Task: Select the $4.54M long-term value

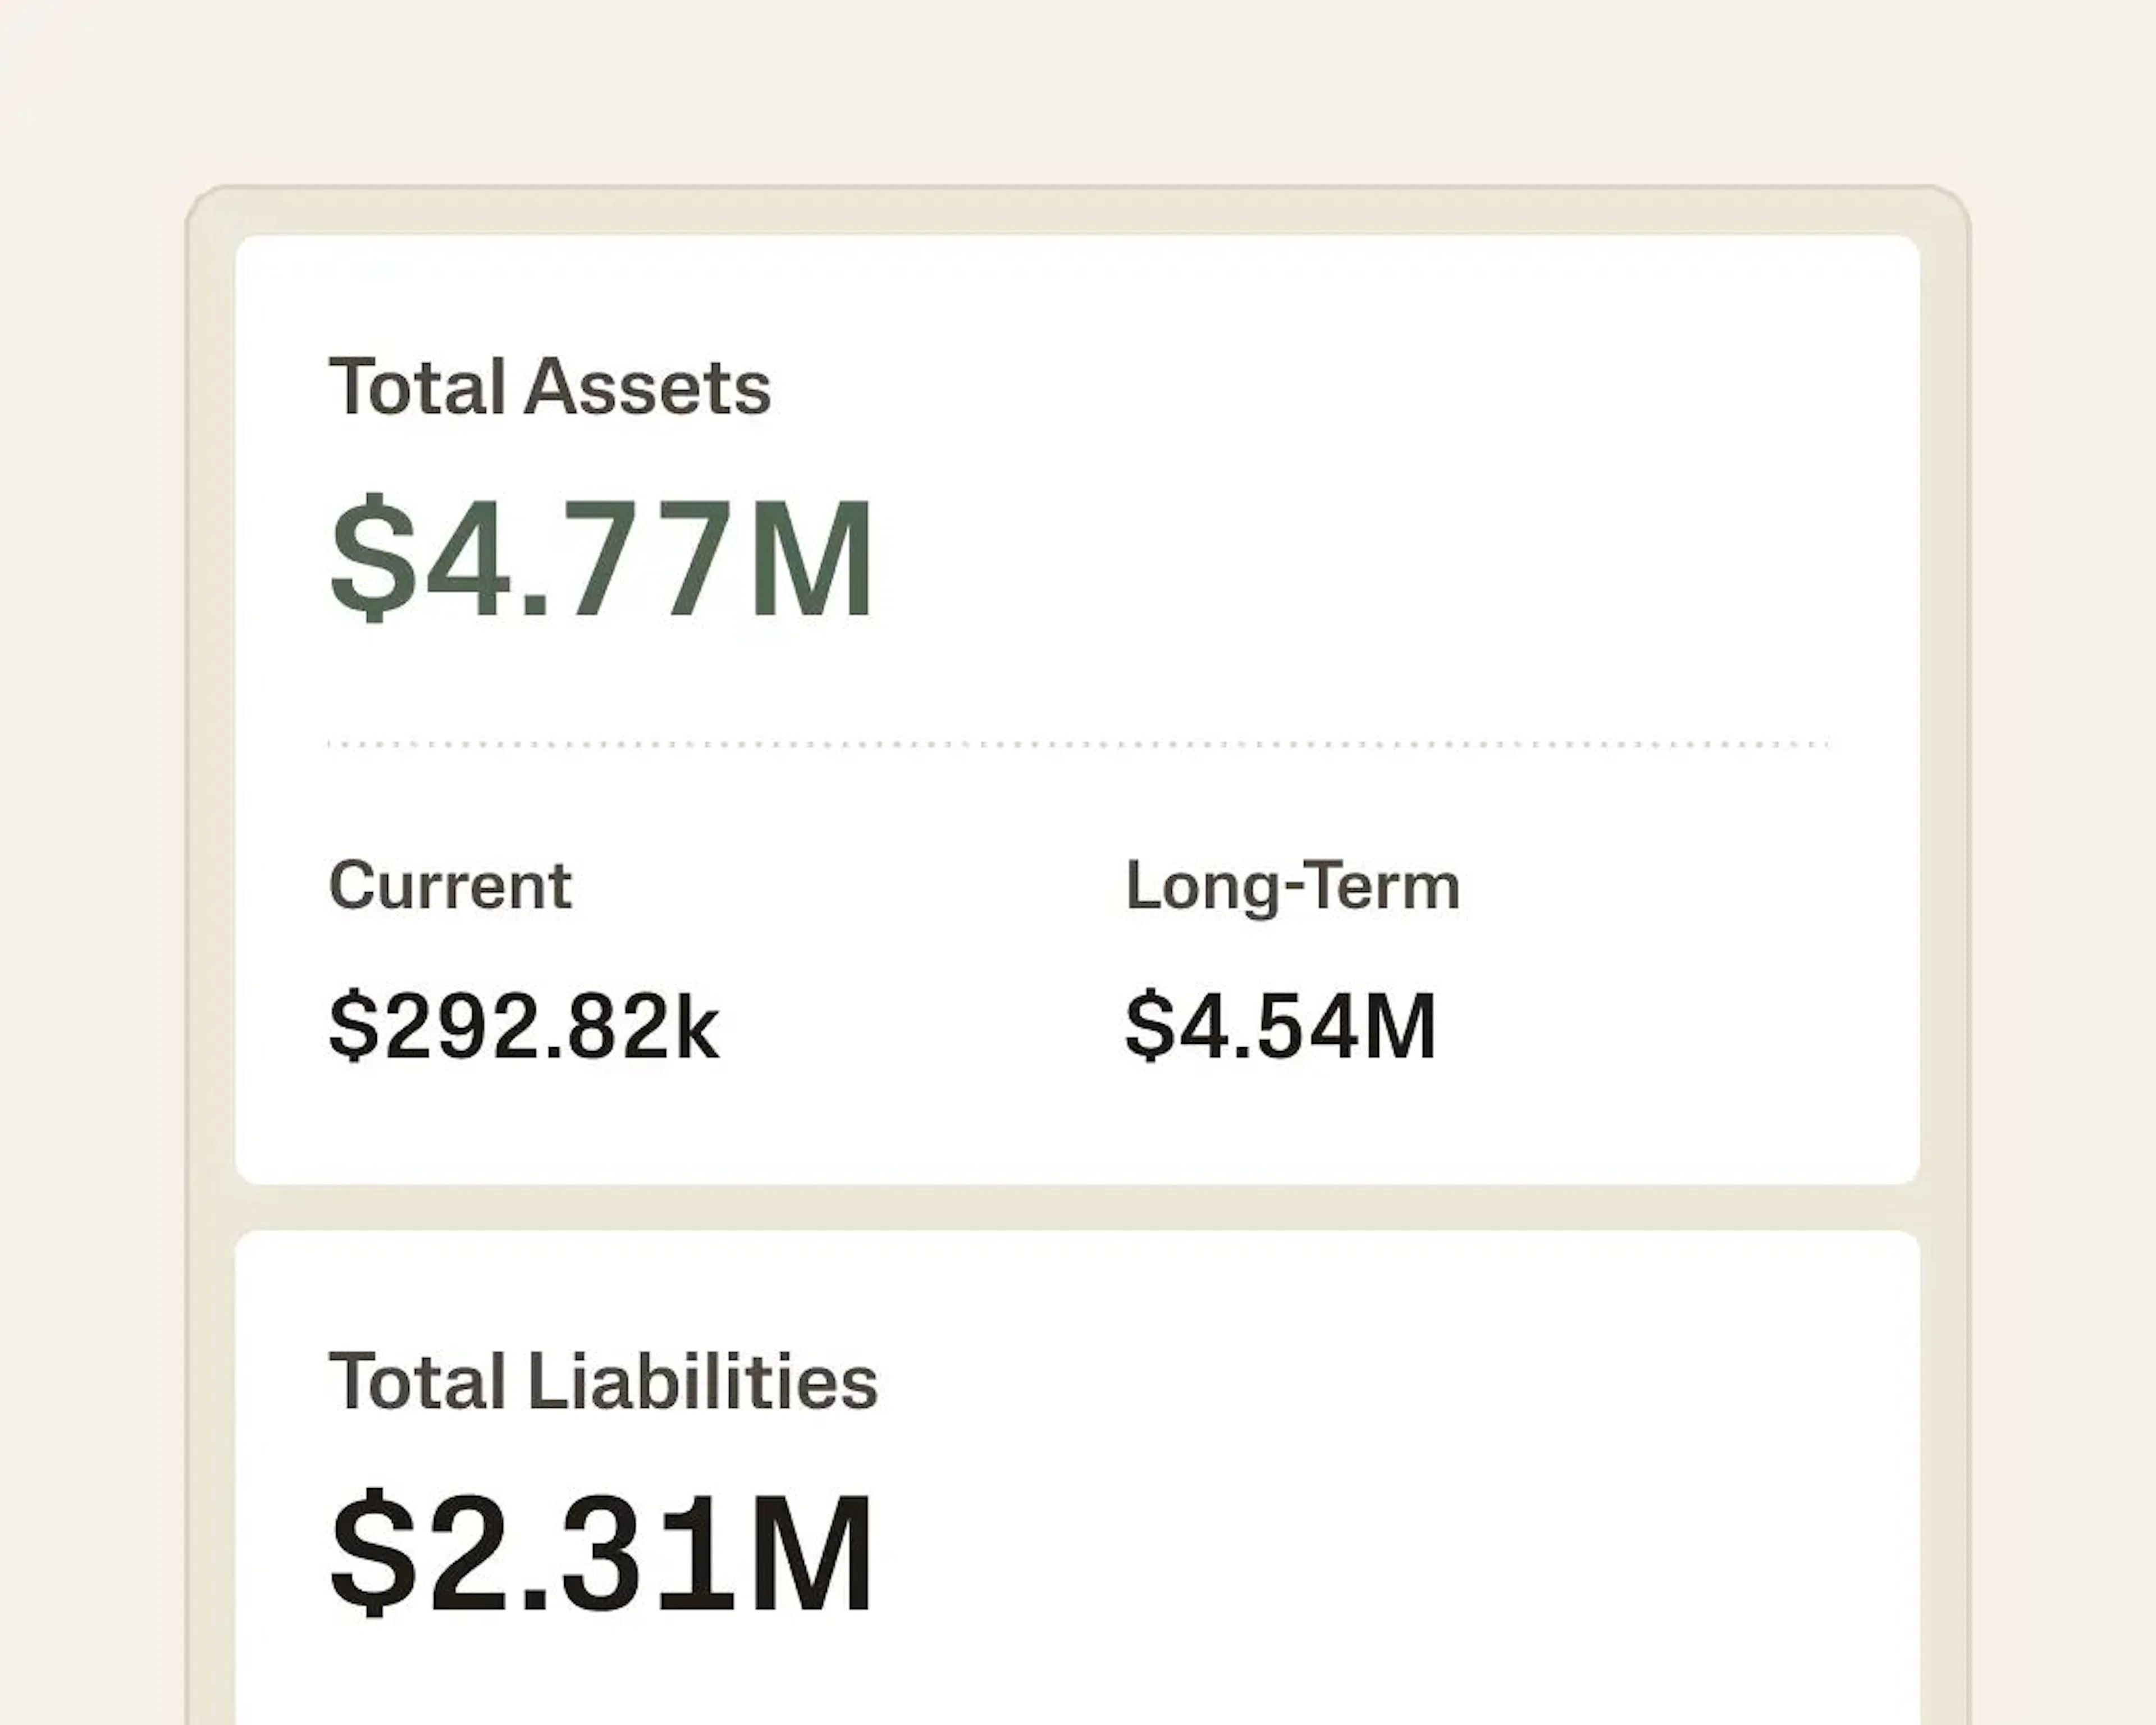Action: 1281,1025
